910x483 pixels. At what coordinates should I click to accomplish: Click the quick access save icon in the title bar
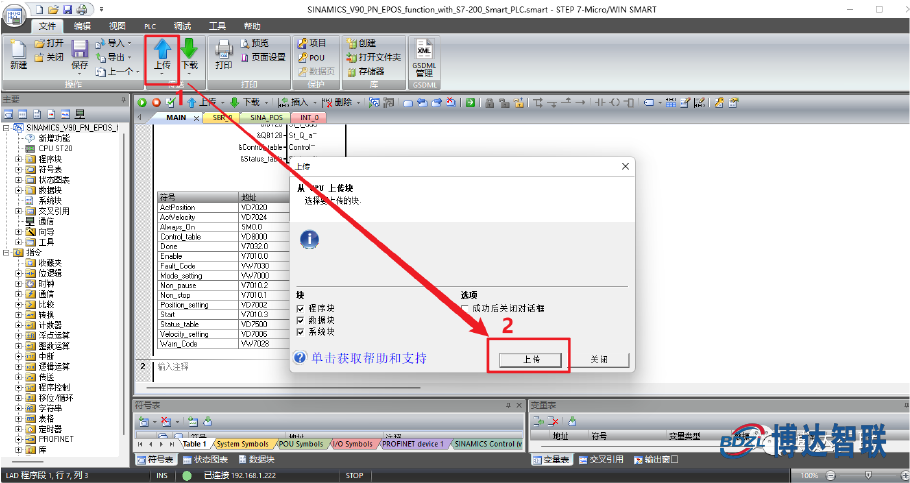tap(68, 9)
